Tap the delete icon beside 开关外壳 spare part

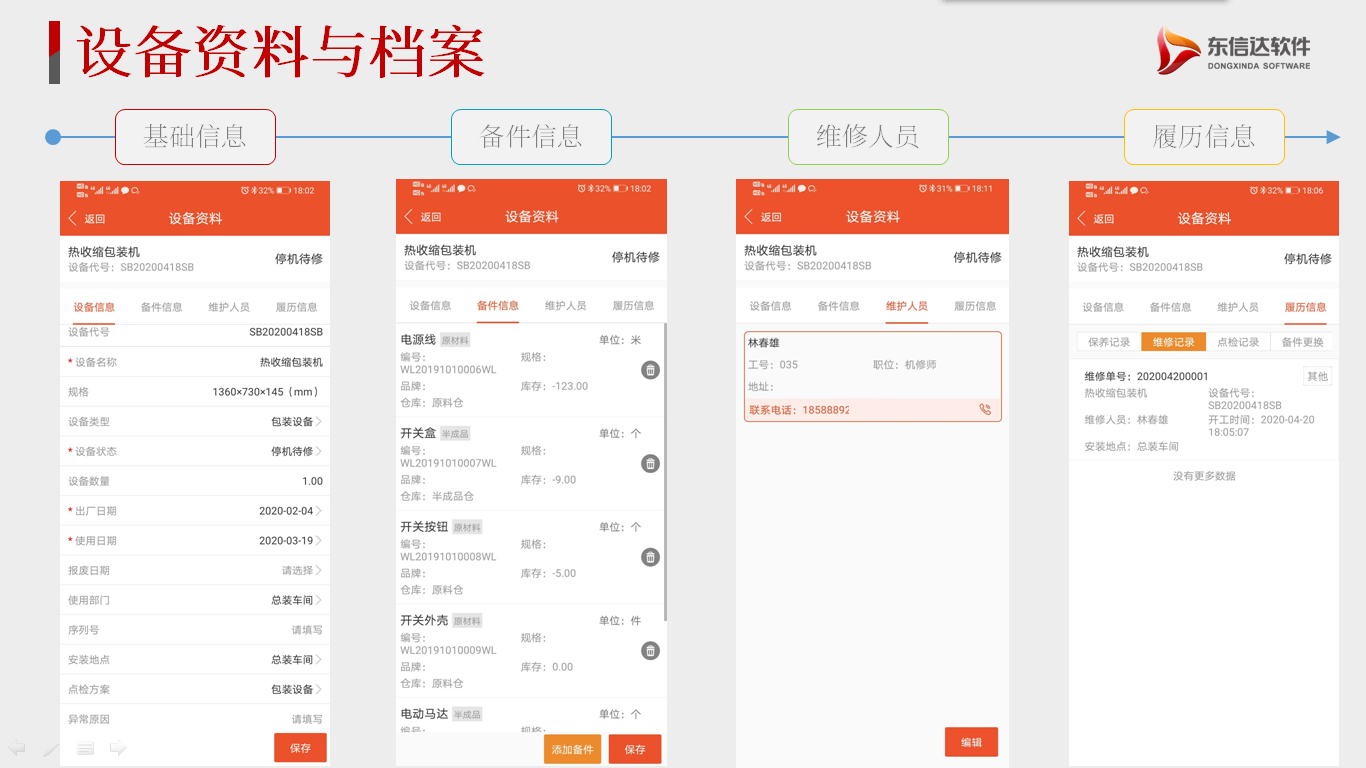coord(650,650)
